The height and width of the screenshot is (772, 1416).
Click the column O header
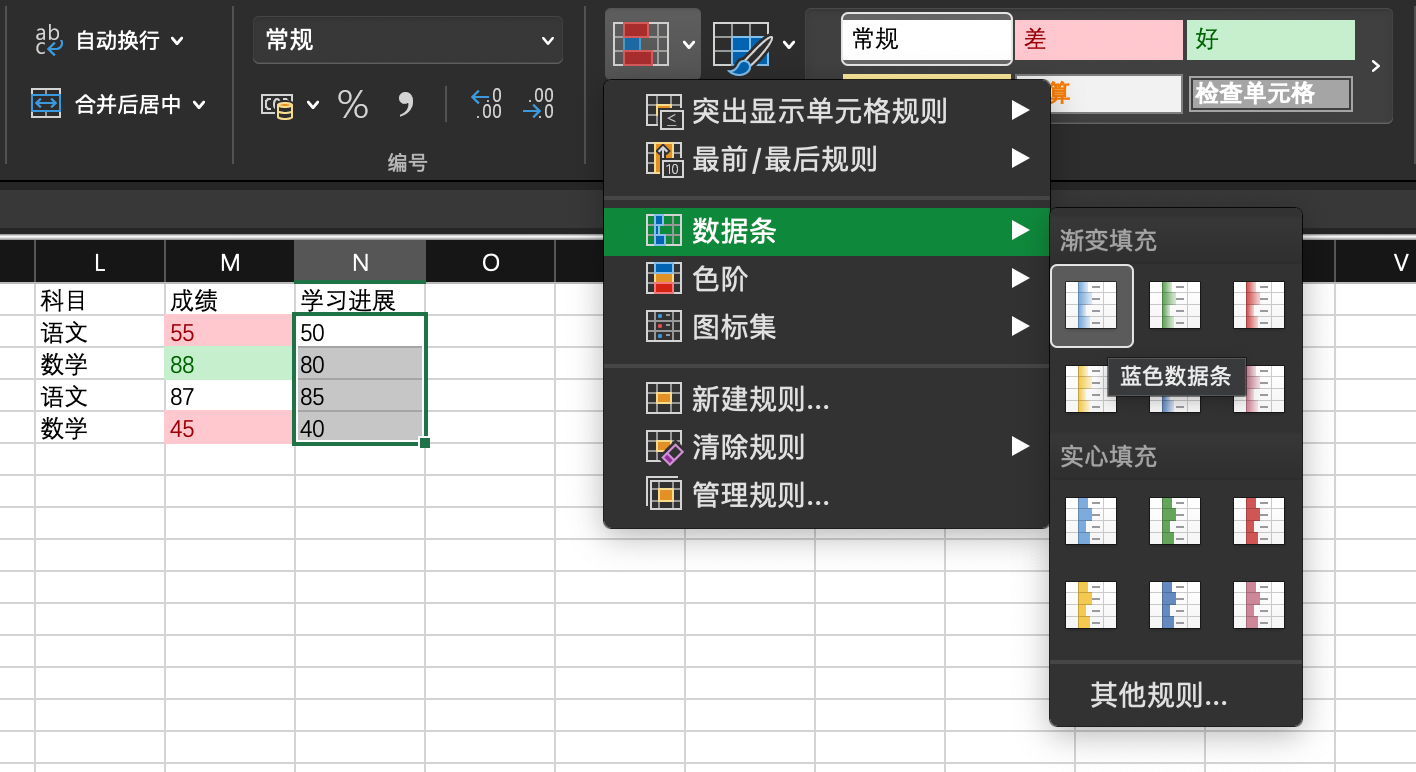[490, 262]
